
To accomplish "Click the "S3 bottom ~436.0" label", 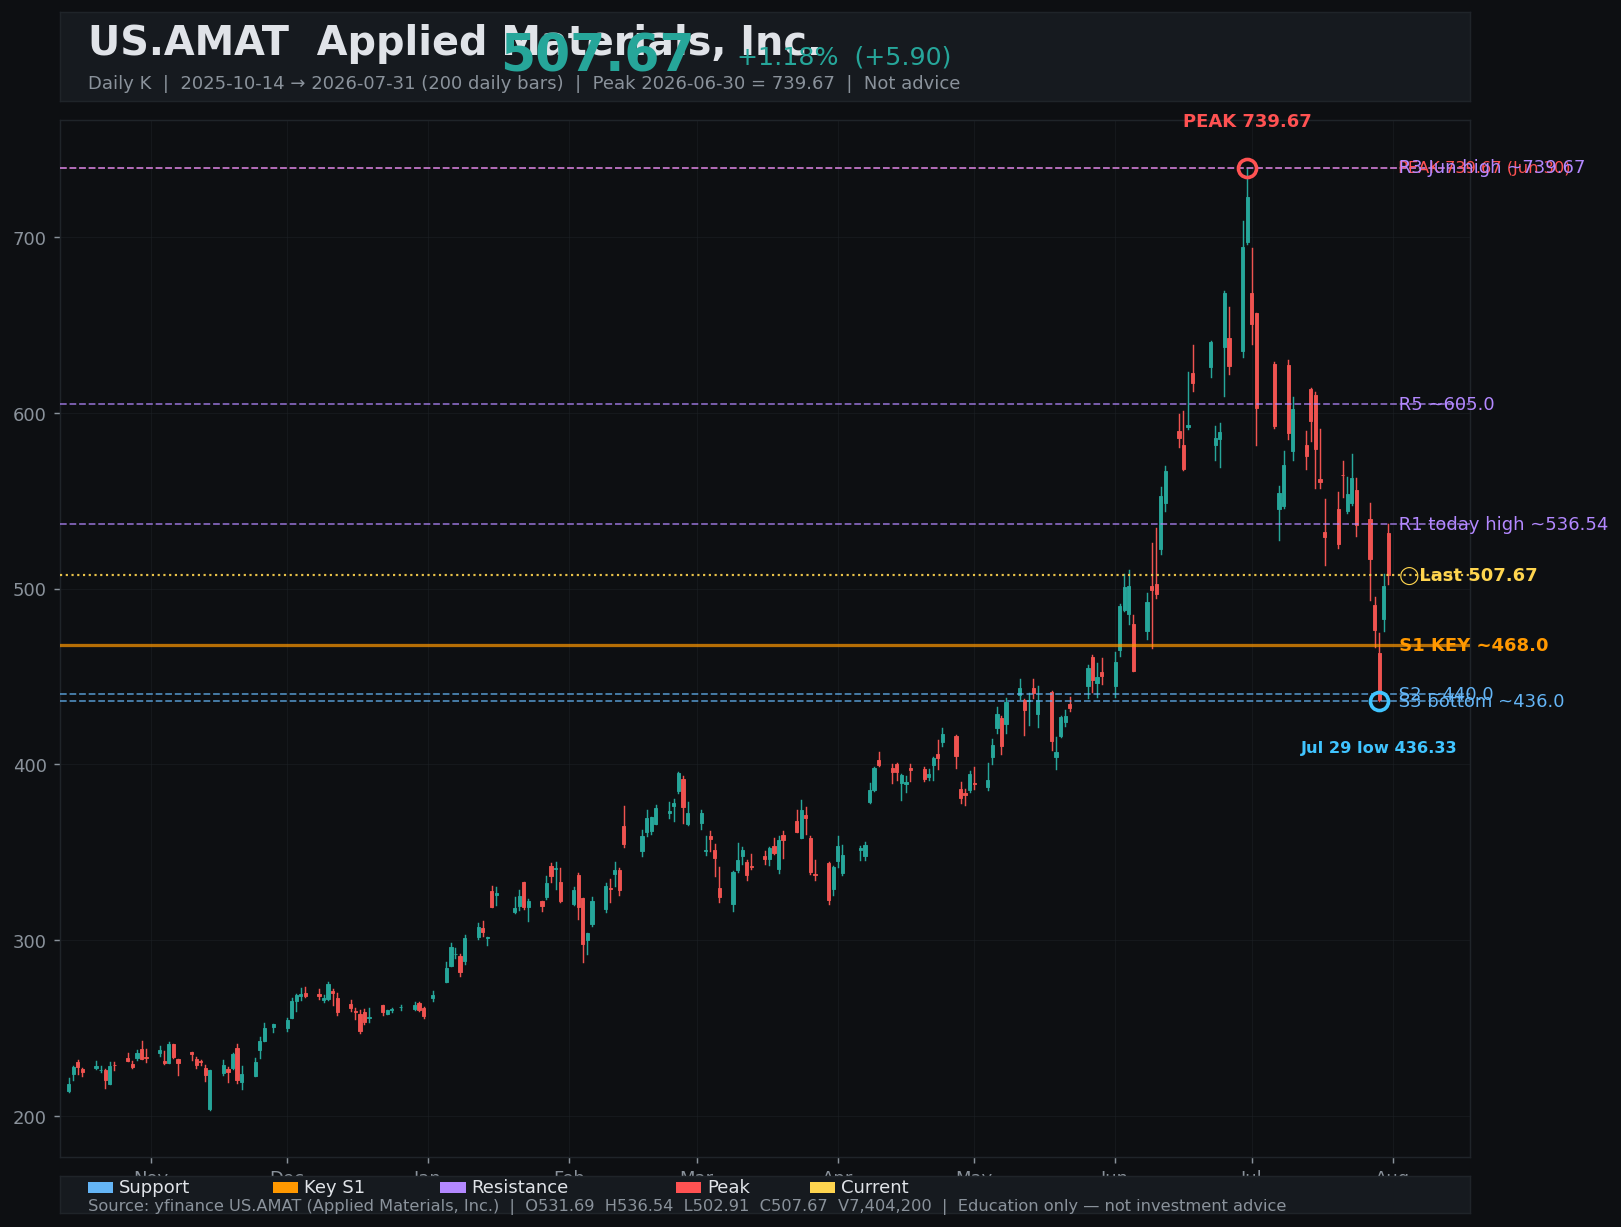I will click(1481, 702).
